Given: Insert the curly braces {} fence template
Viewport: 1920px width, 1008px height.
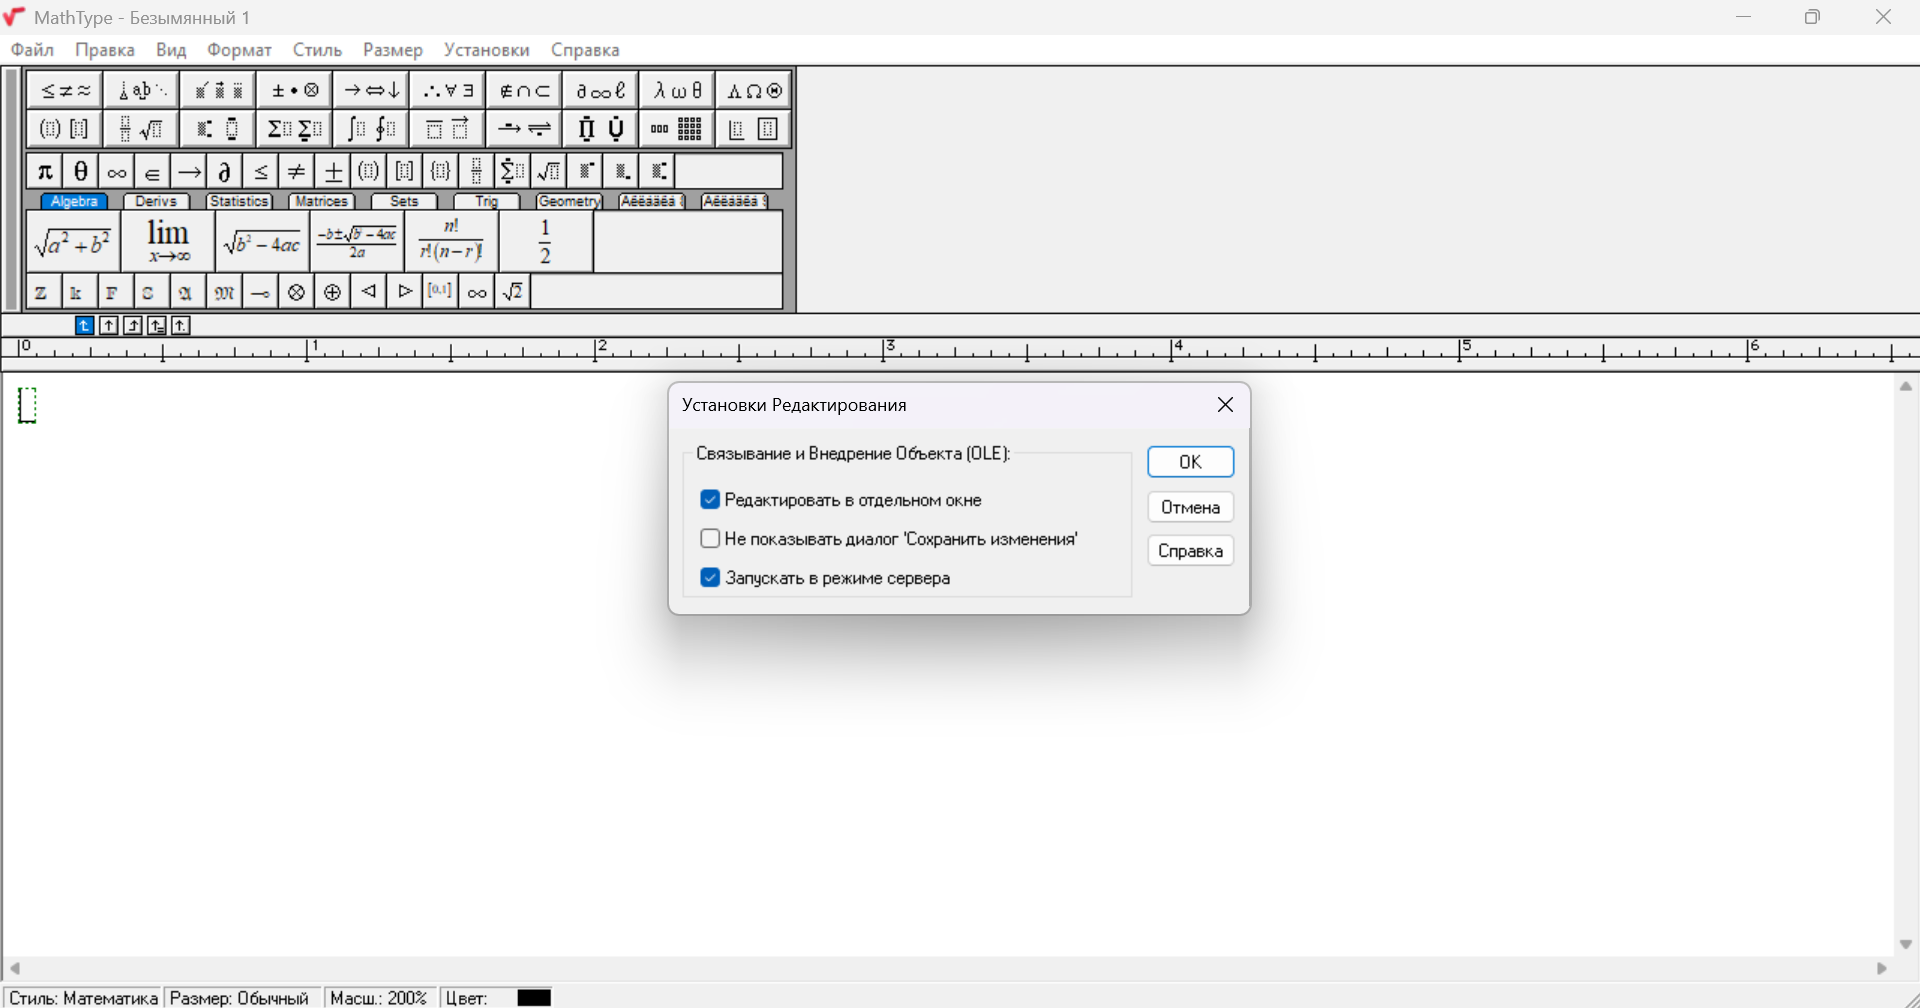Looking at the screenshot, I should point(440,172).
